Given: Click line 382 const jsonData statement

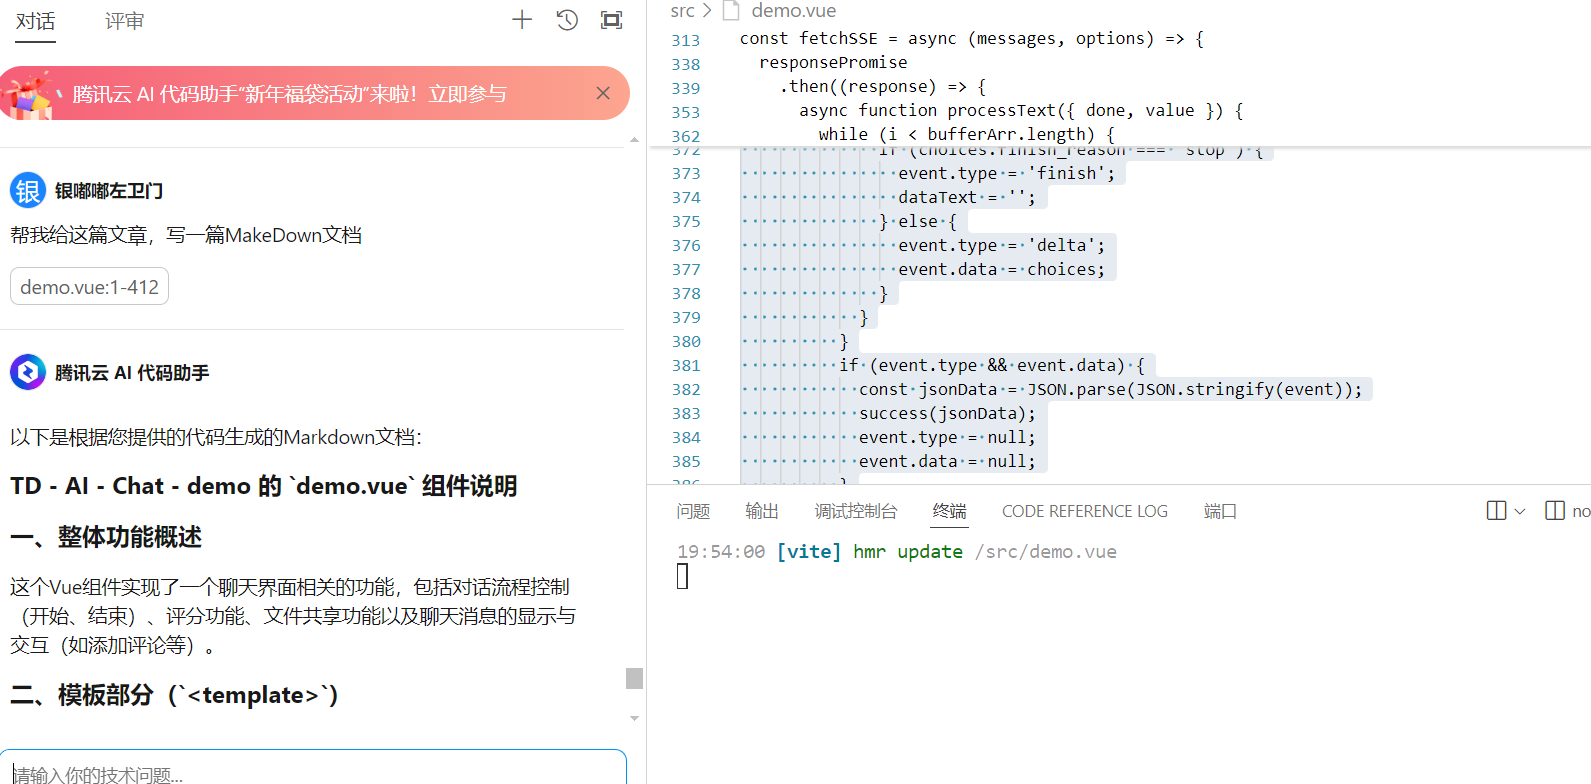Looking at the screenshot, I should (1111, 389).
